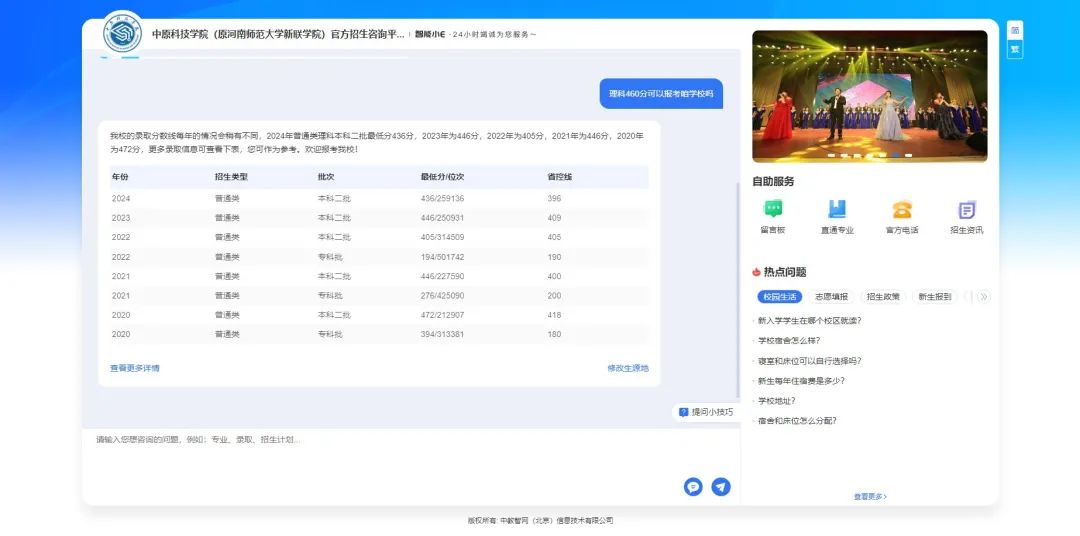The image size is (1080, 536).
Task: Select the 新生报到 tab
Action: pos(935,297)
